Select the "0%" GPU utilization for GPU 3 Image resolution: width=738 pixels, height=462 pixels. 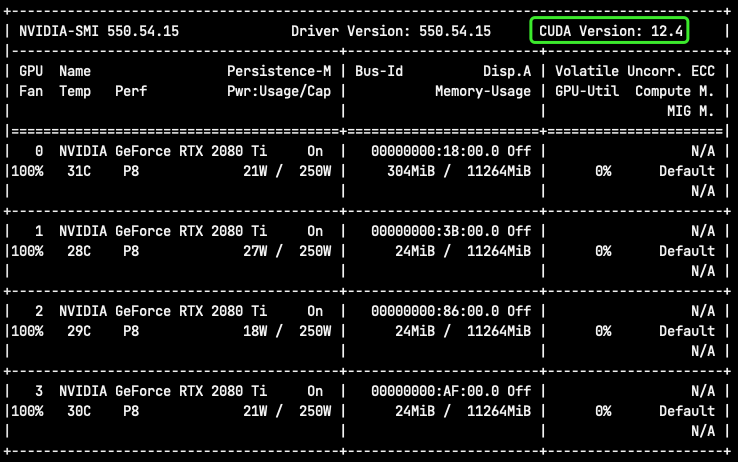click(603, 411)
